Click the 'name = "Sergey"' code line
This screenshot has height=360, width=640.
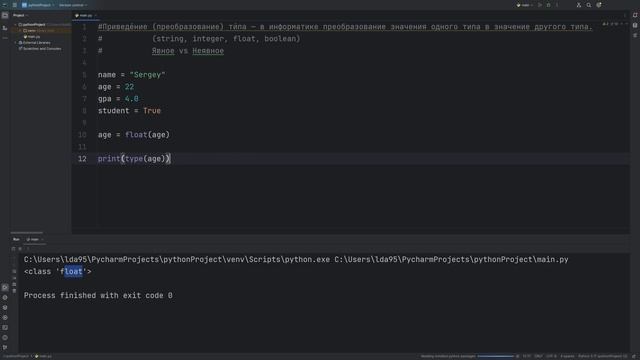131,75
